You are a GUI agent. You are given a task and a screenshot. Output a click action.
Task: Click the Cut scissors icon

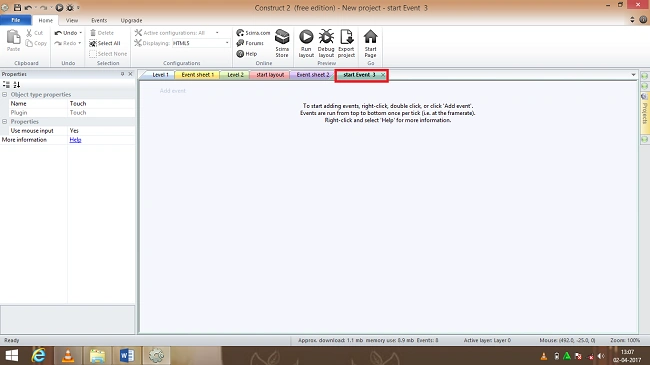pyautogui.click(x=29, y=32)
